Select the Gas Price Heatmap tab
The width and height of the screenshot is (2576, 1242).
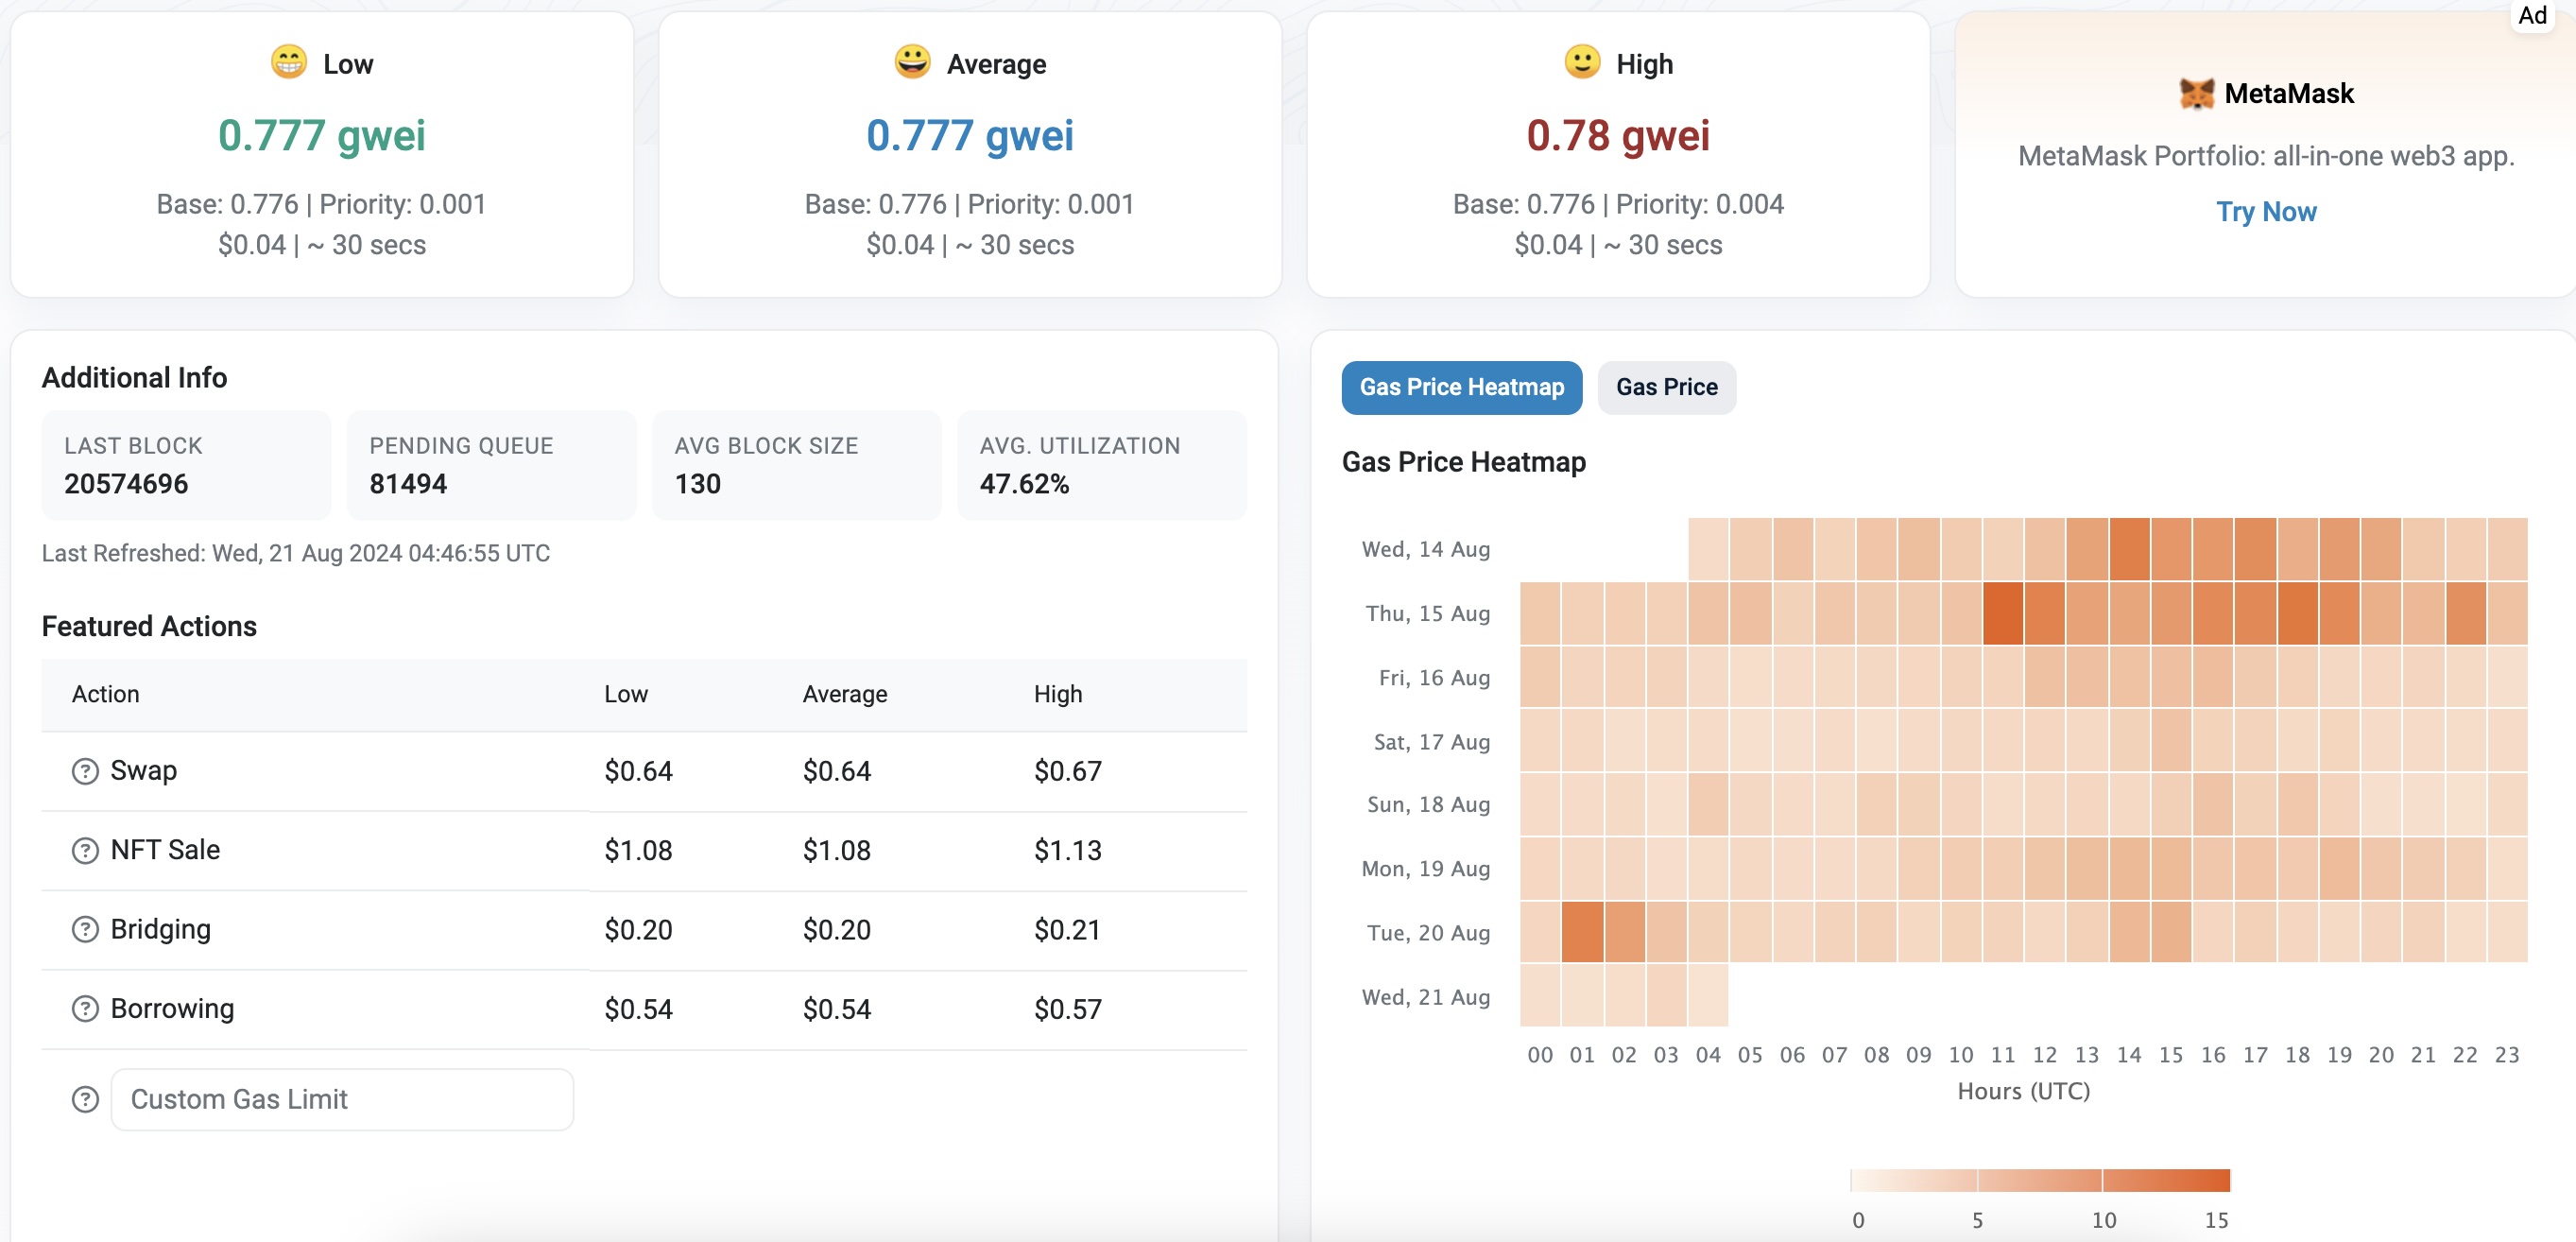[1461, 387]
